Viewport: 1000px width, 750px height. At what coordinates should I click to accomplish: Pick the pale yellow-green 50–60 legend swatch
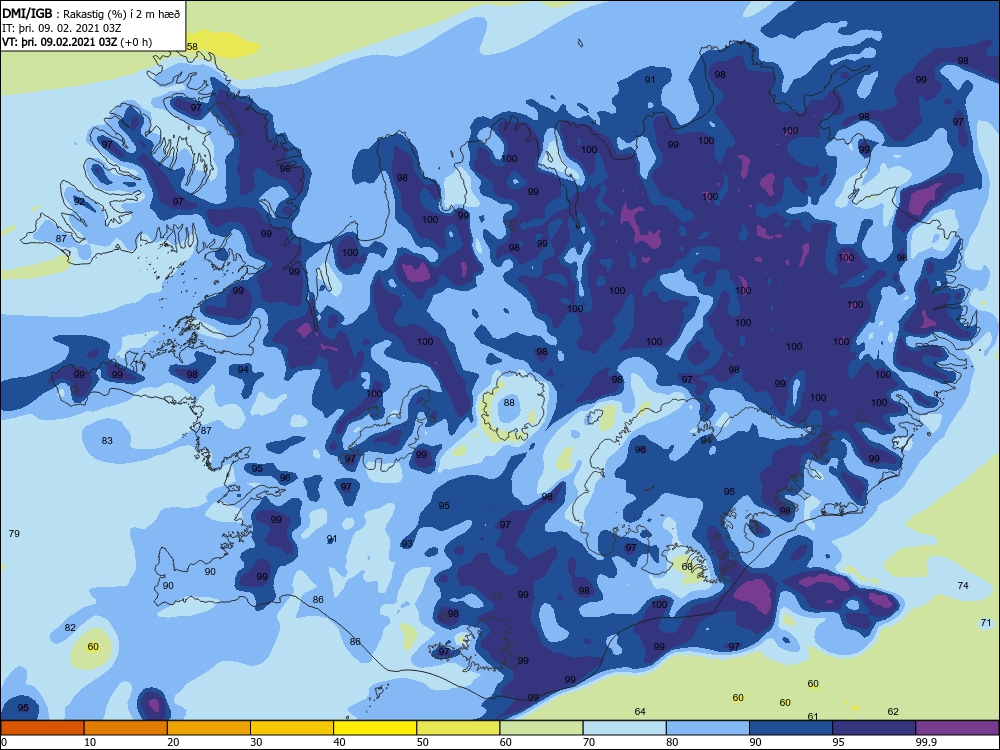click(x=458, y=728)
